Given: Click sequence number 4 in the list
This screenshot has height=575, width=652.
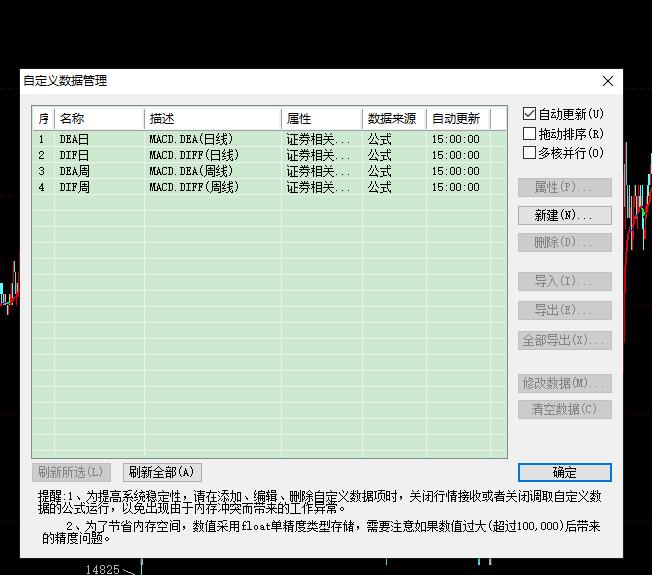Looking at the screenshot, I should [x=41, y=187].
